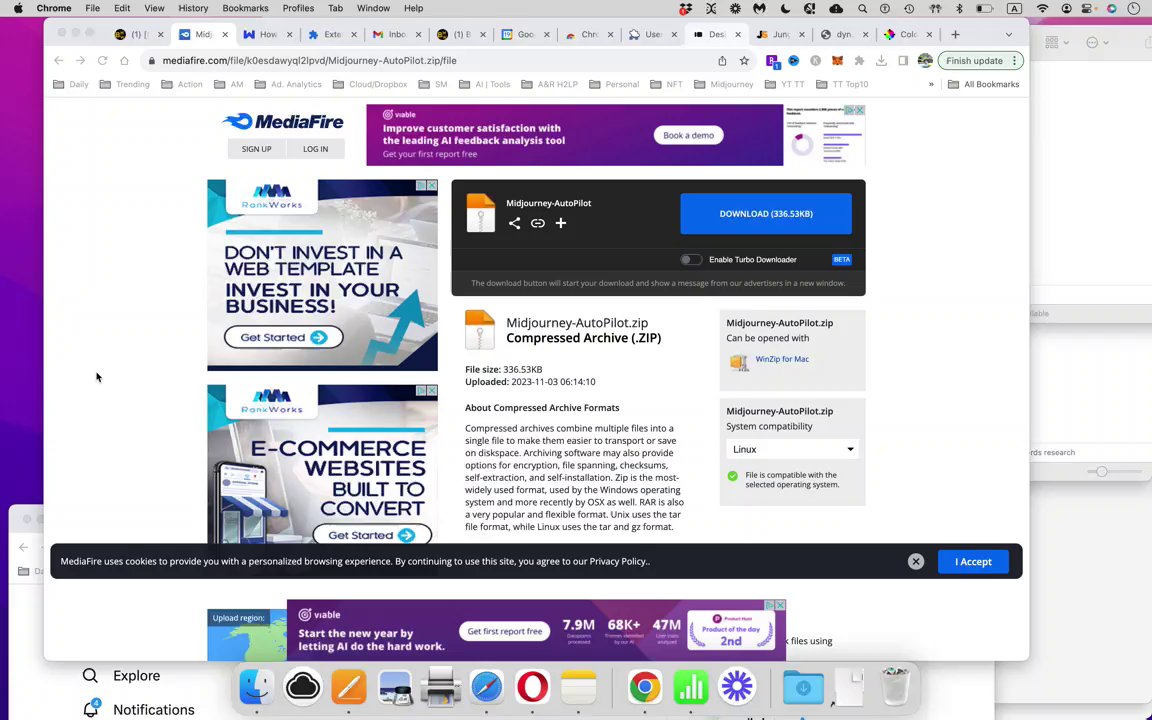1152x720 pixels.
Task: Open Finder from the Dock
Action: tap(256, 687)
